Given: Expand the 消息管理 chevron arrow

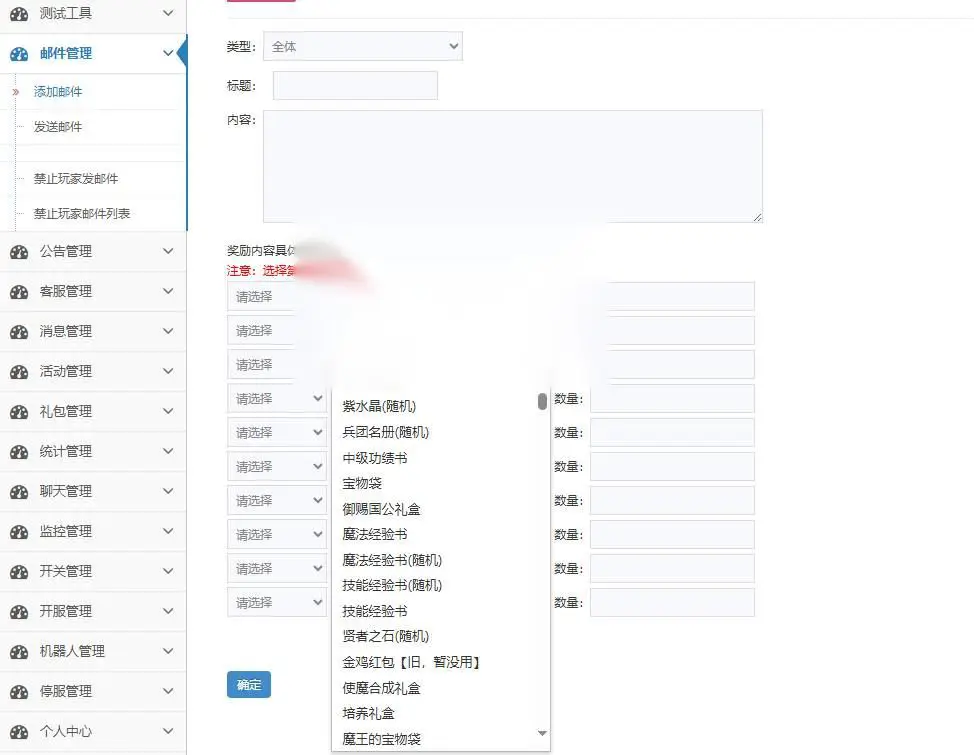Looking at the screenshot, I should 168,331.
